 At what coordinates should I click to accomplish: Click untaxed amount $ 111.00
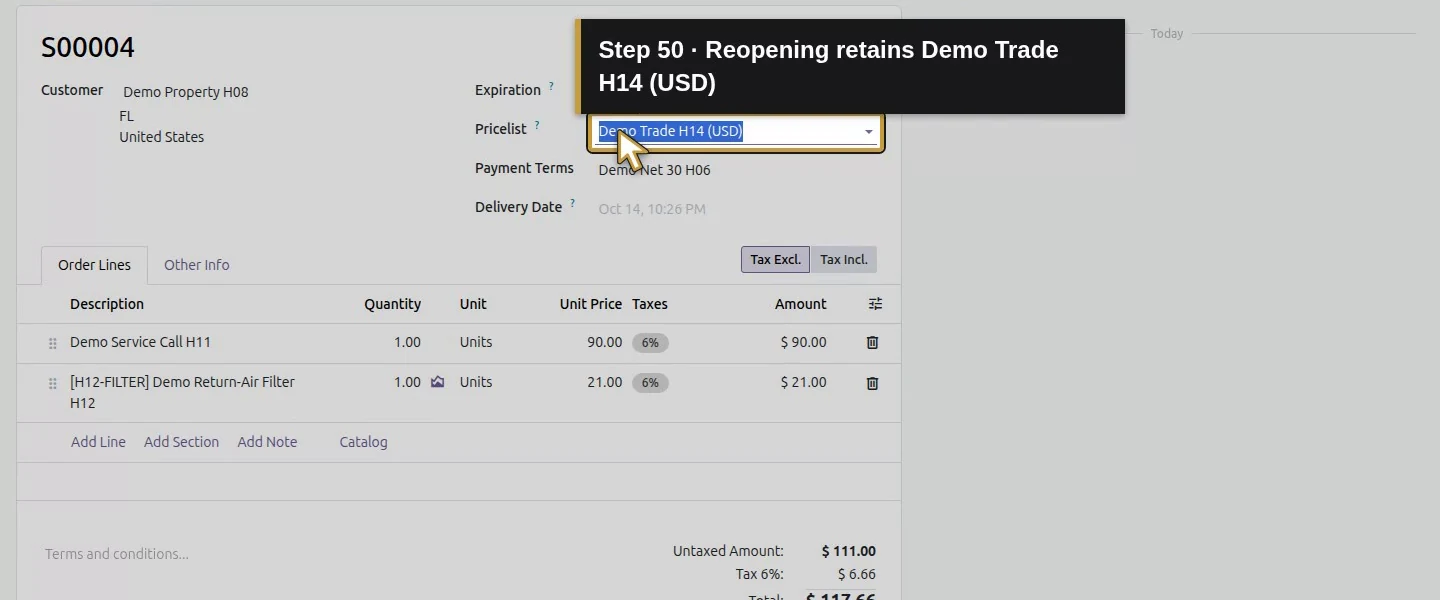point(848,551)
